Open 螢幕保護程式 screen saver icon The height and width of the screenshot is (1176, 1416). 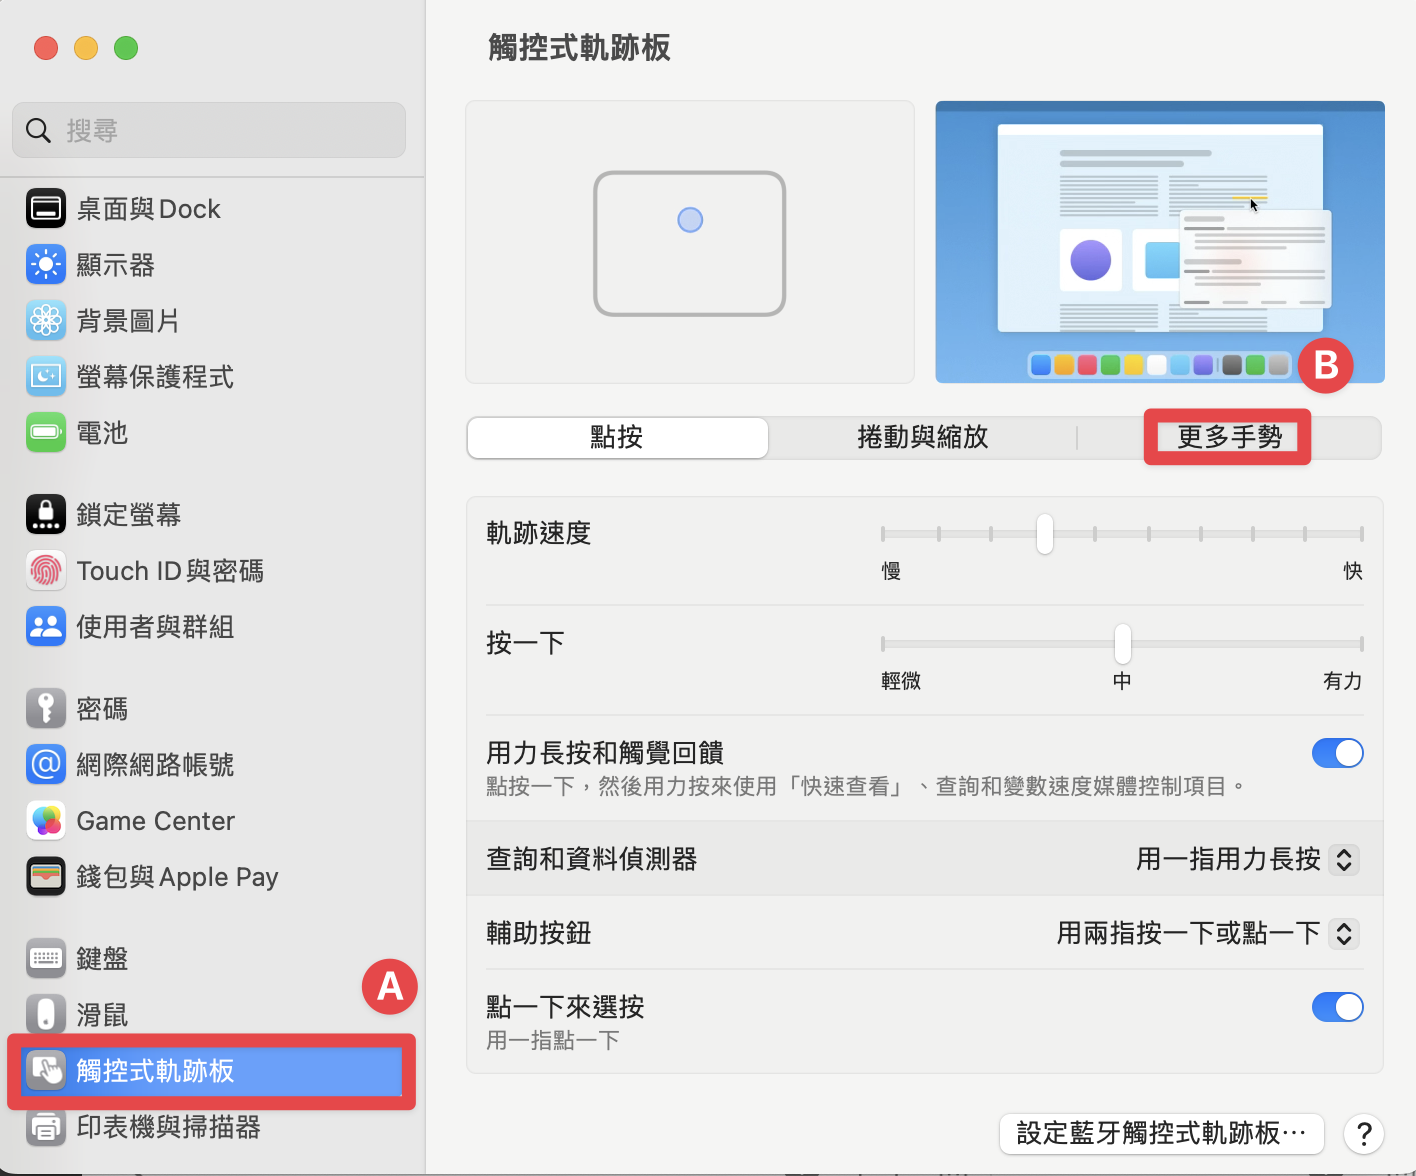coord(46,376)
